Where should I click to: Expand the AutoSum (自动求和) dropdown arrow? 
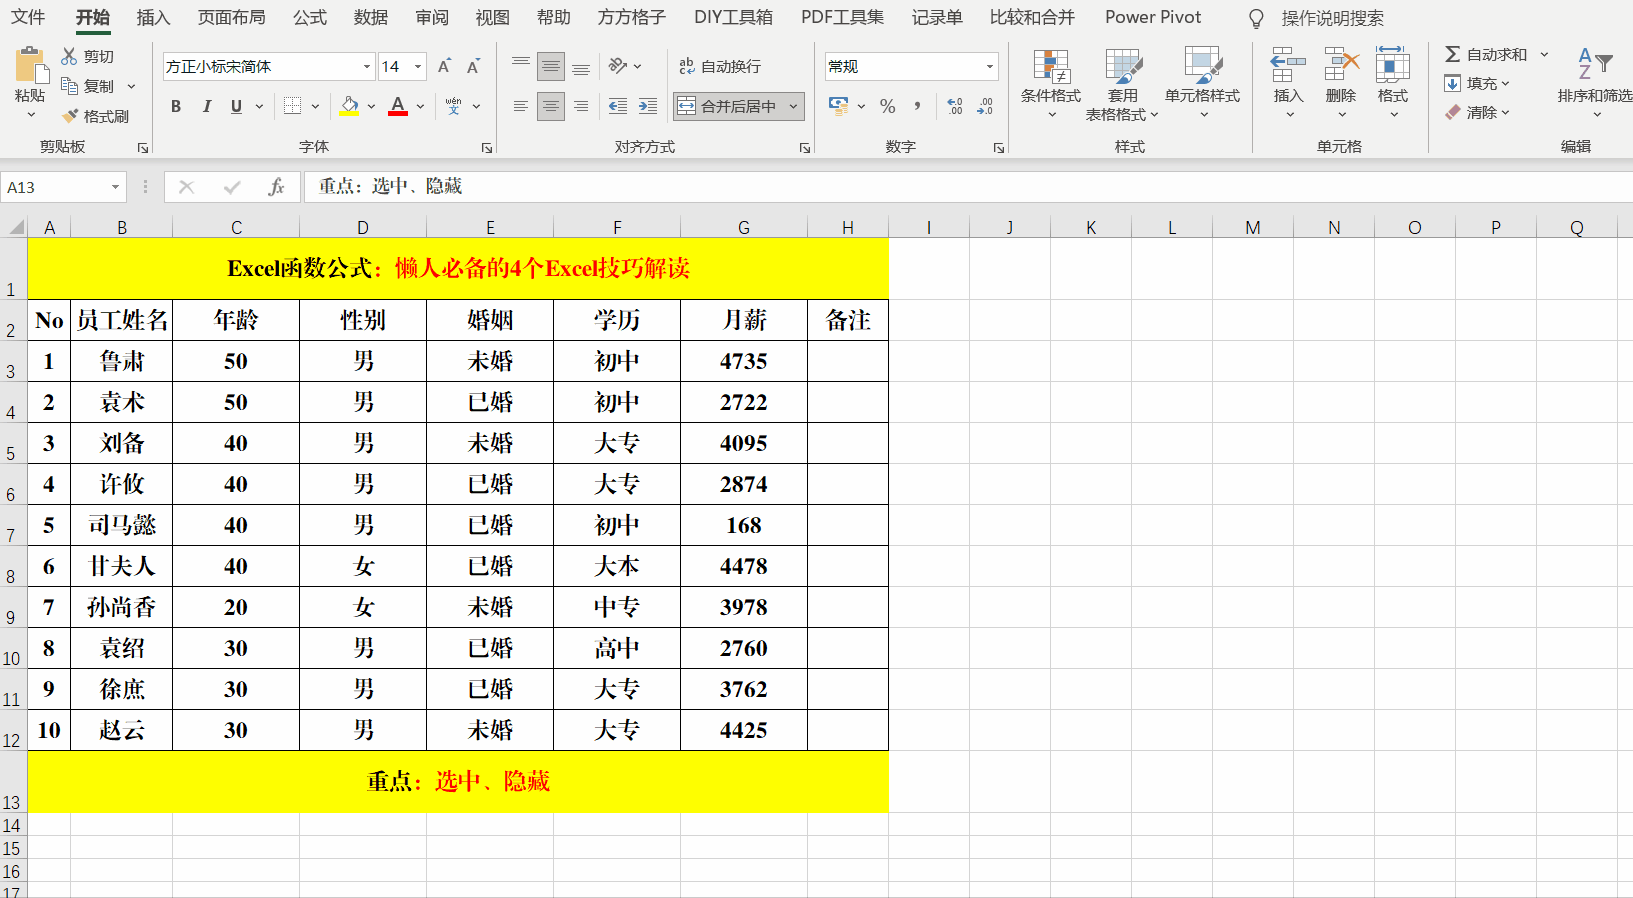click(1544, 54)
